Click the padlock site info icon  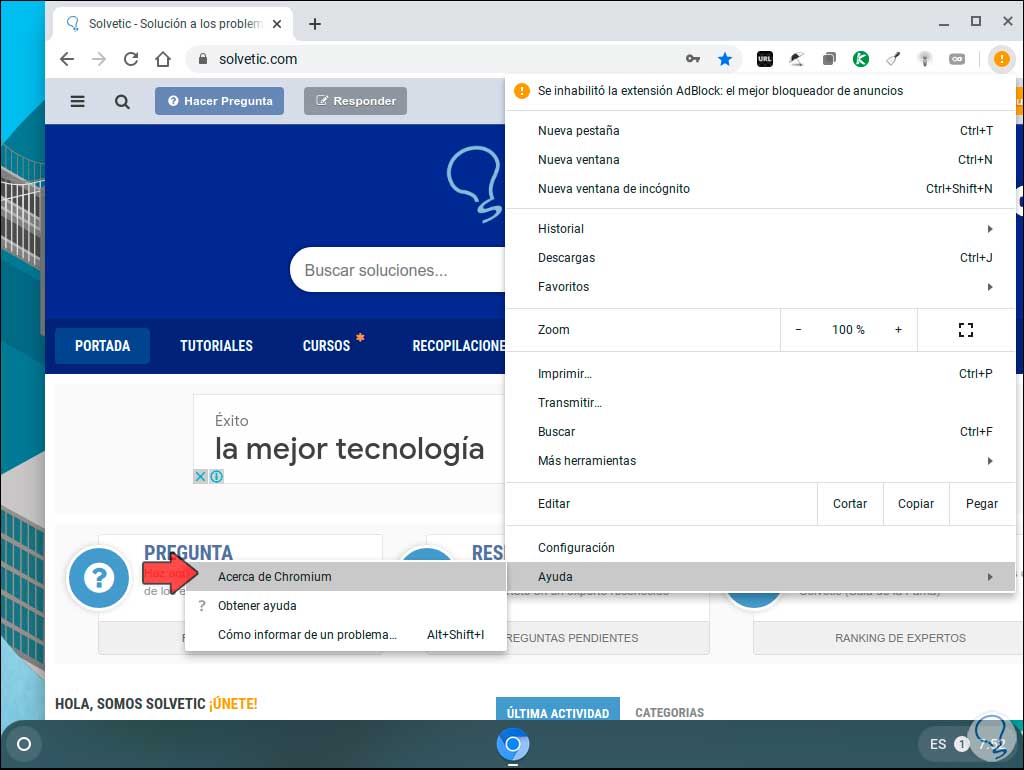point(203,59)
